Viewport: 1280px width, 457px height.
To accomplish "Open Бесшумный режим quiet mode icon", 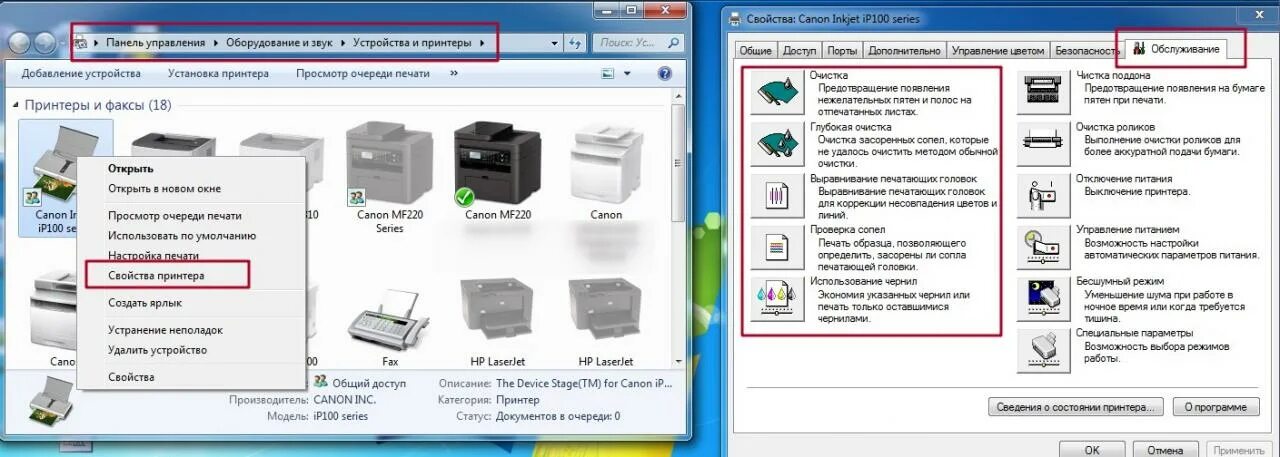I will point(1044,298).
